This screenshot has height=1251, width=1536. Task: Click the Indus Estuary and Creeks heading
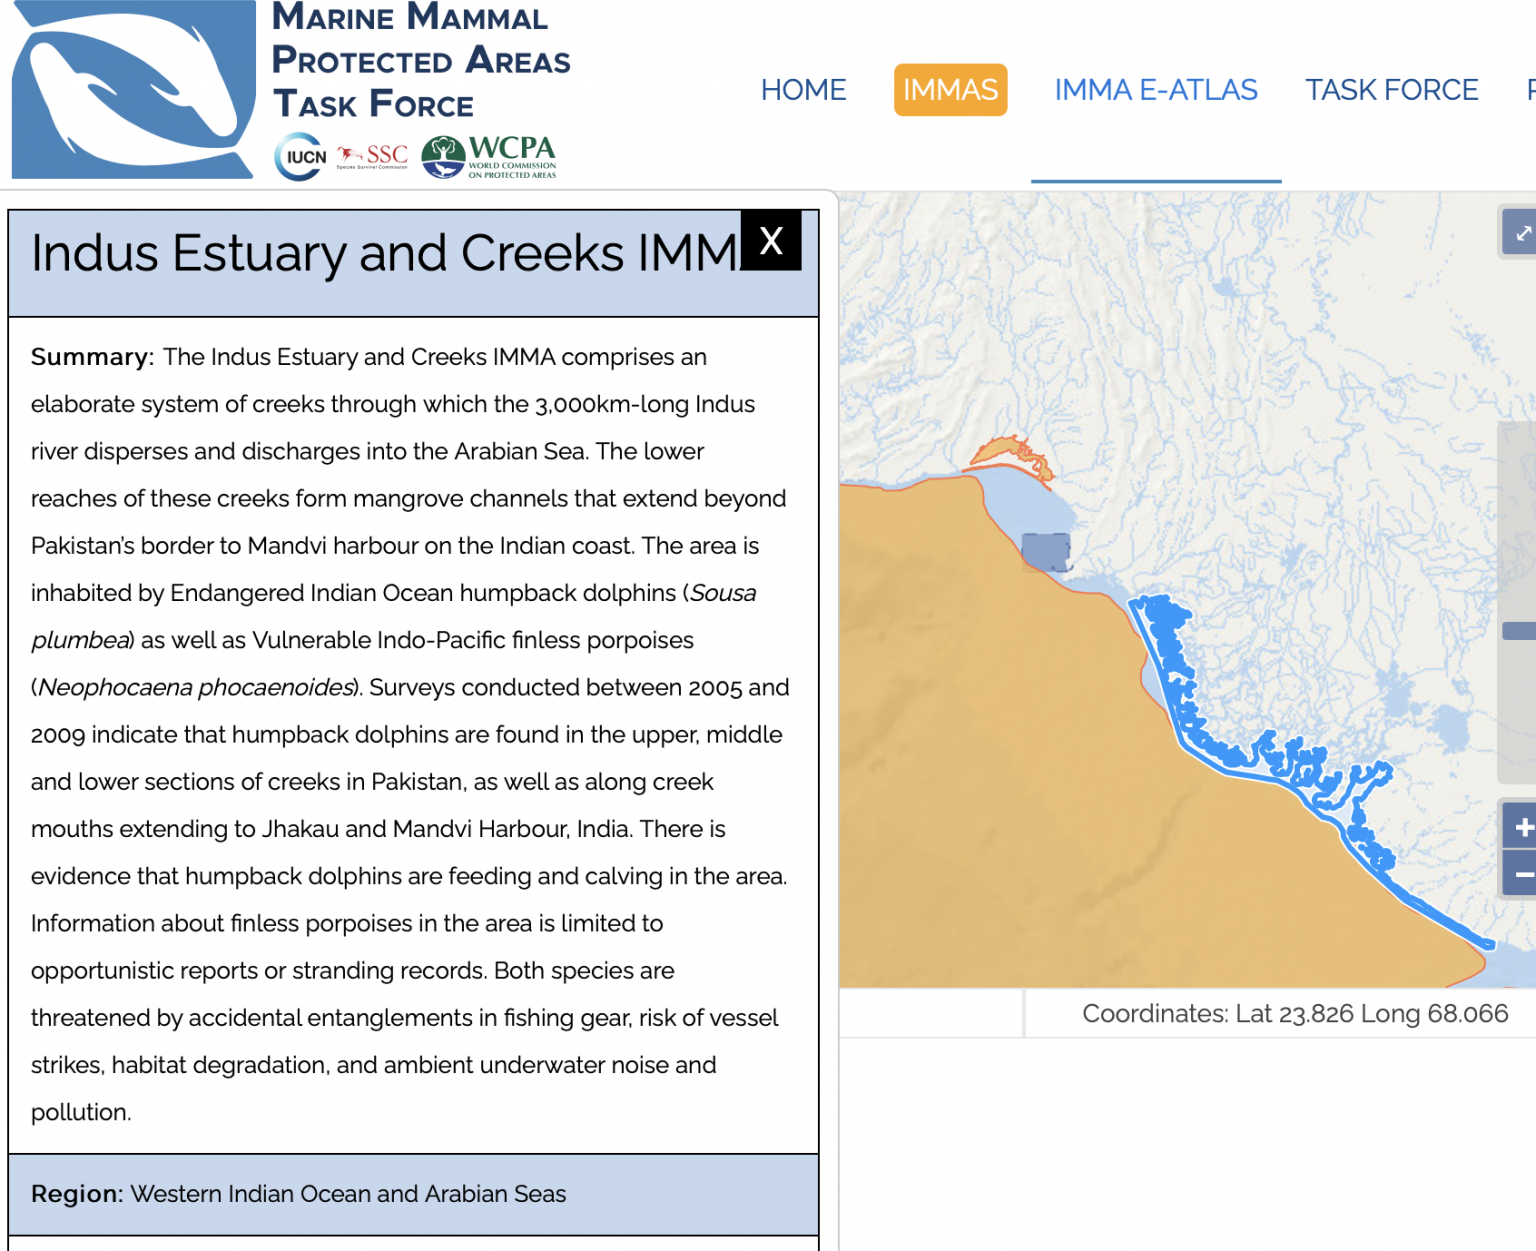coord(383,254)
